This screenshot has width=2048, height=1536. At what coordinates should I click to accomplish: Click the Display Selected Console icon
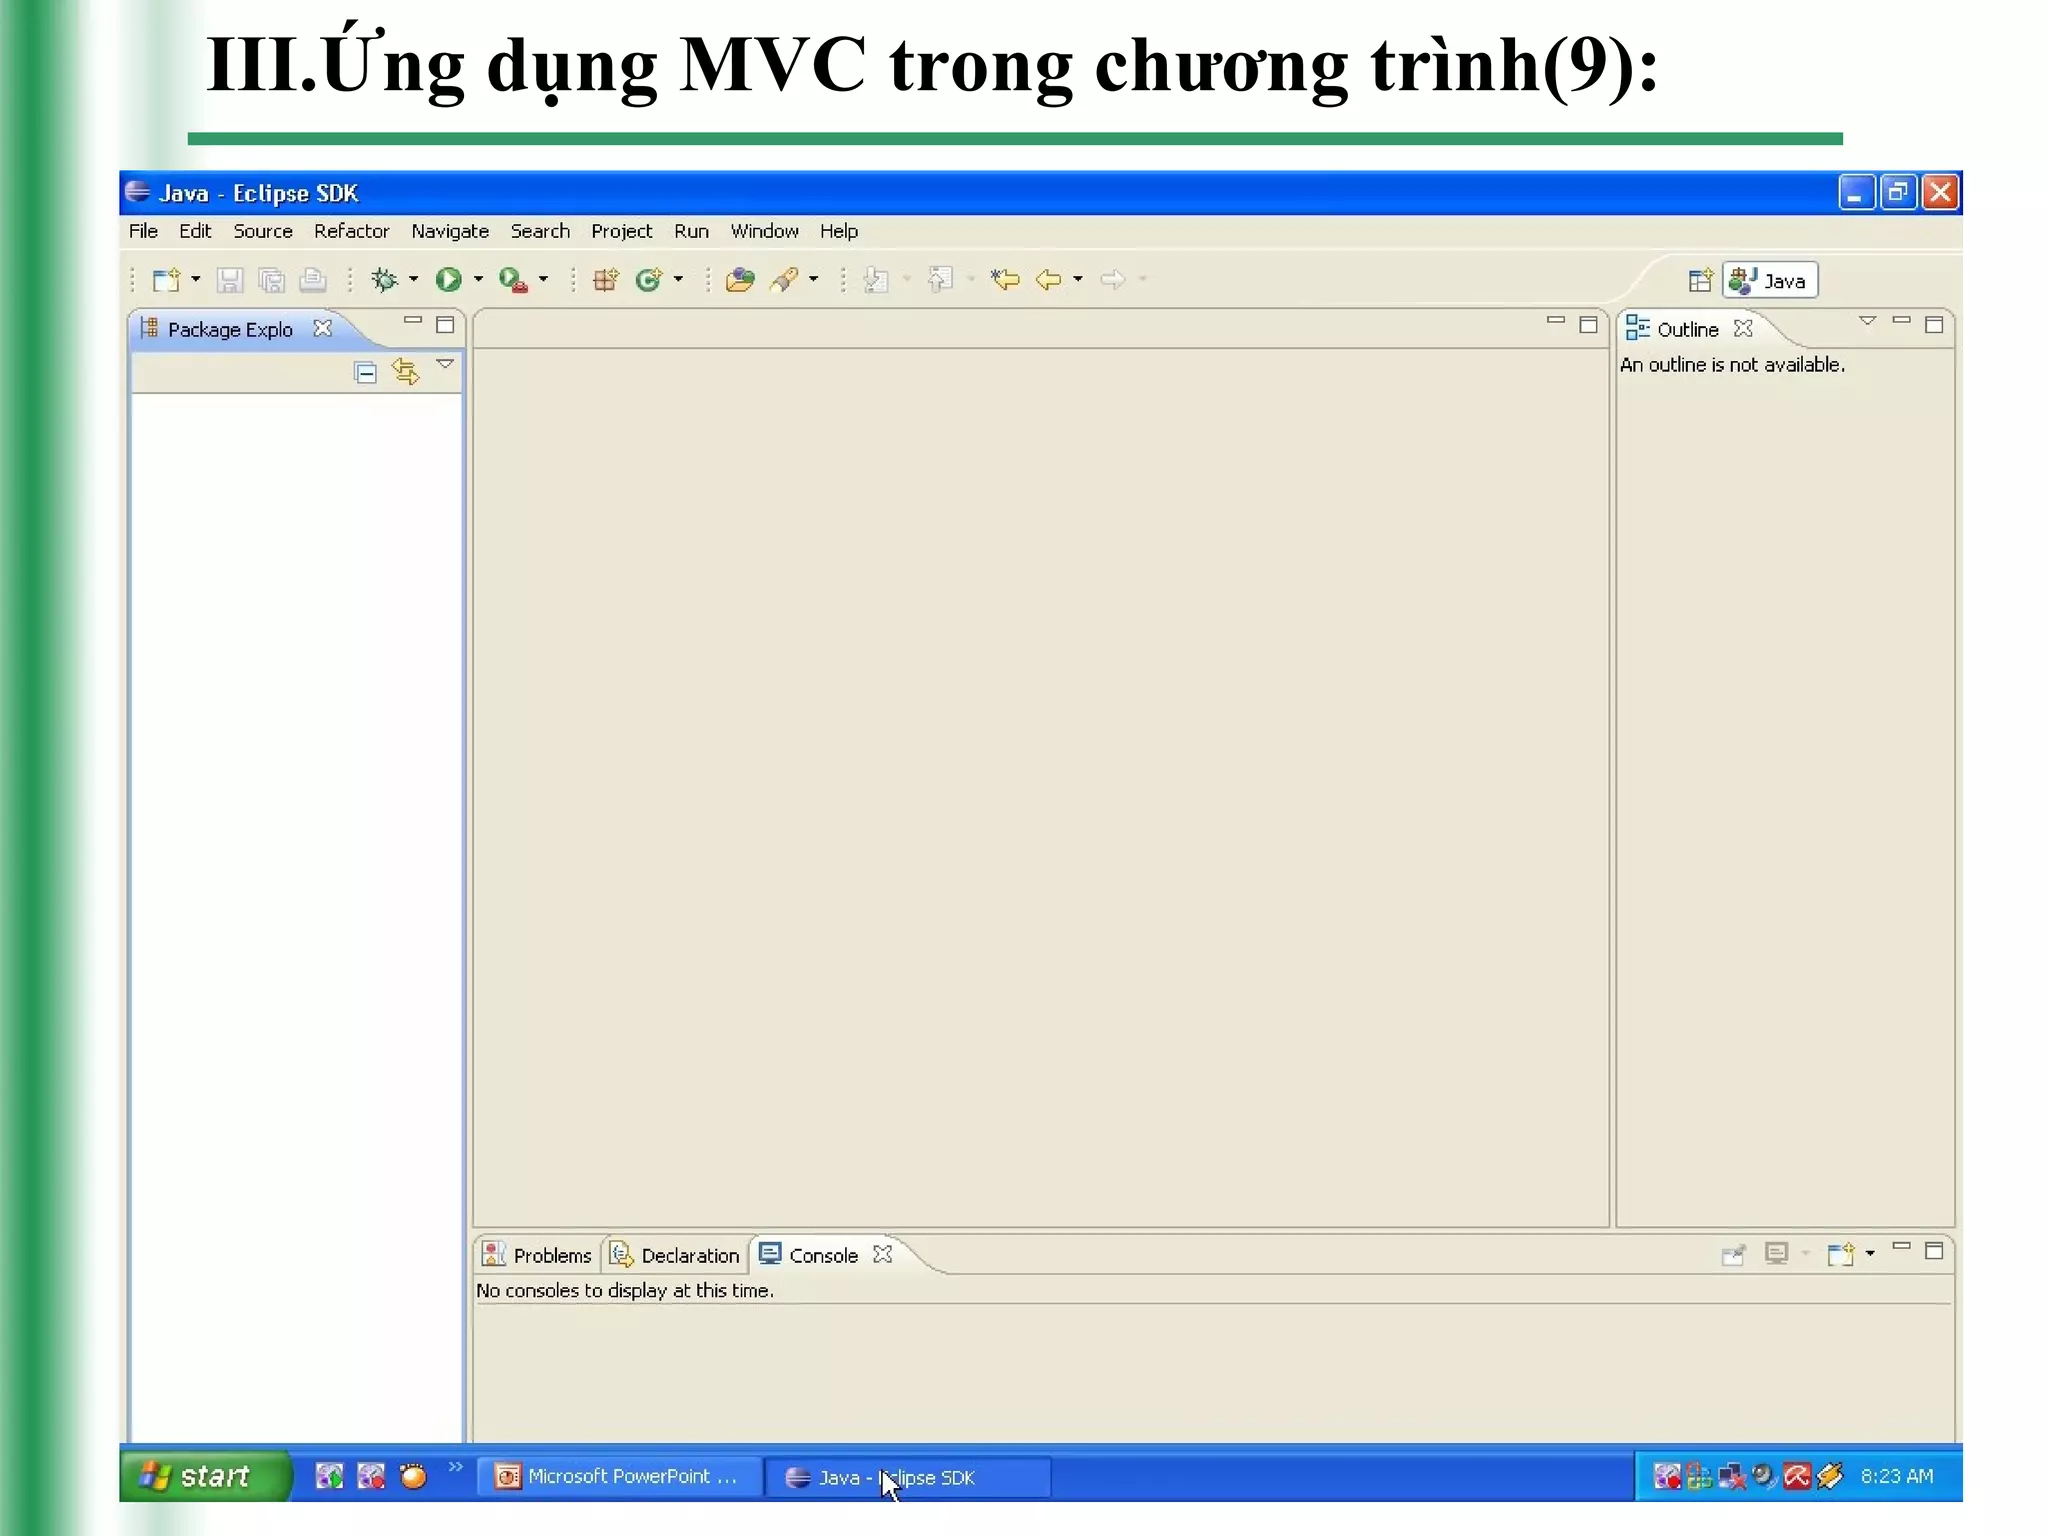pyautogui.click(x=1776, y=1254)
